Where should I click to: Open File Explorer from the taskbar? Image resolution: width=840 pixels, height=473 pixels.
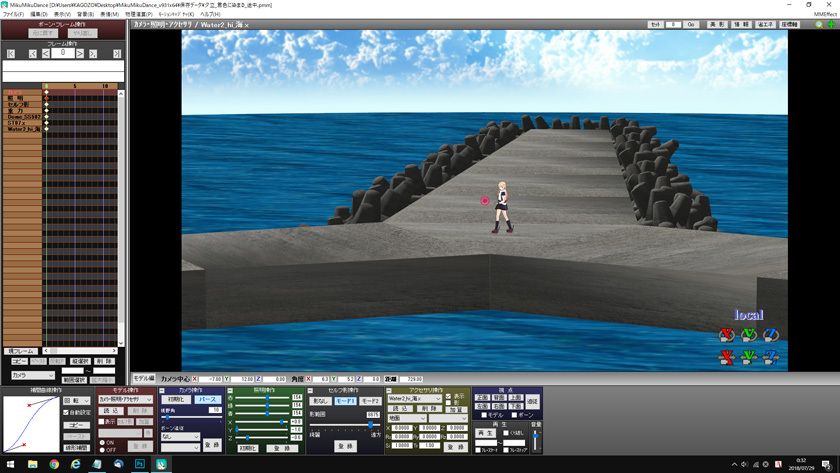(x=33, y=464)
